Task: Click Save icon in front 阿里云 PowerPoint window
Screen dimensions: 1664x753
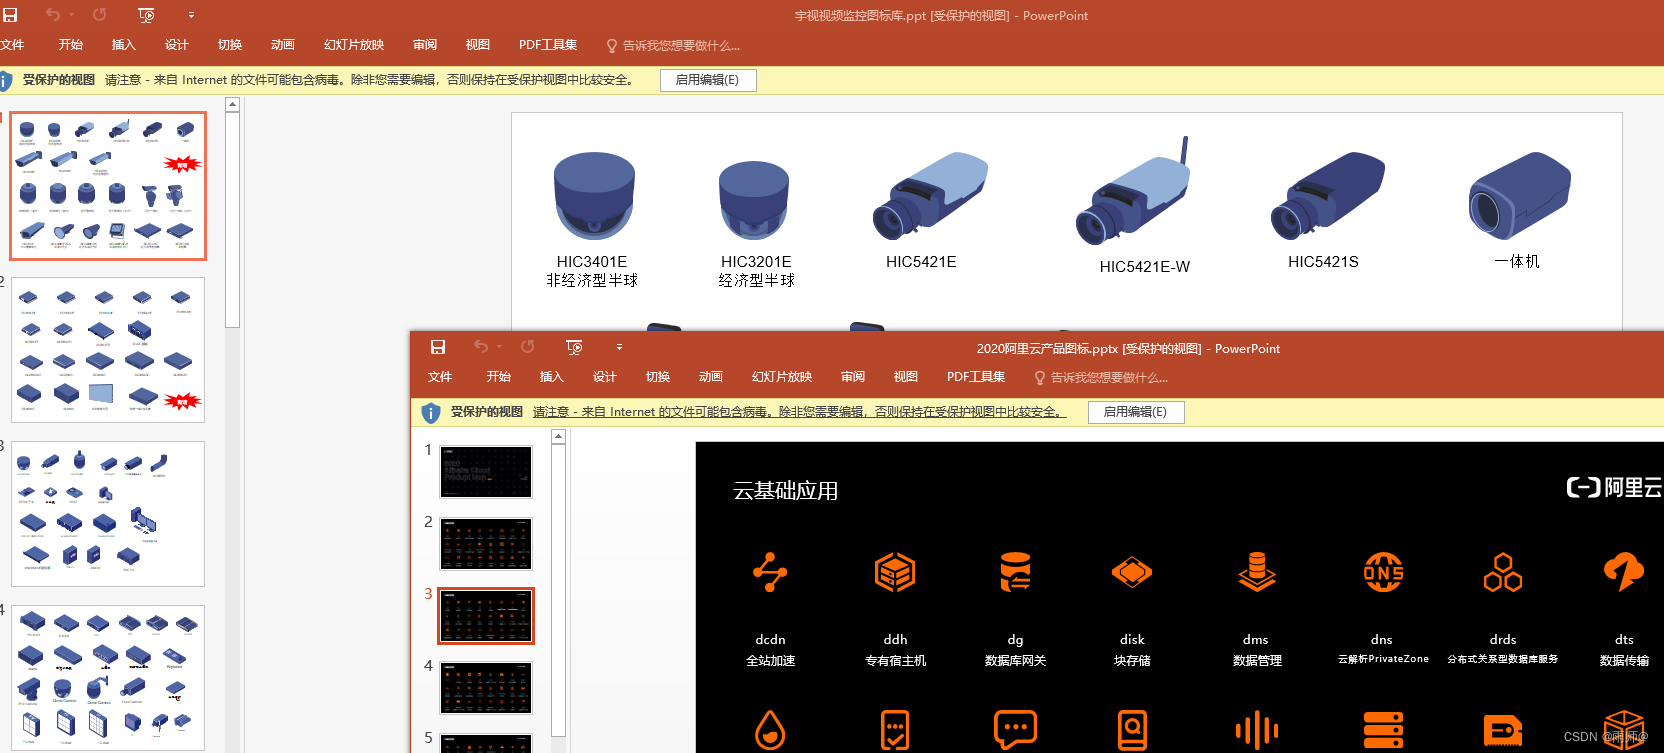Action: 438,347
